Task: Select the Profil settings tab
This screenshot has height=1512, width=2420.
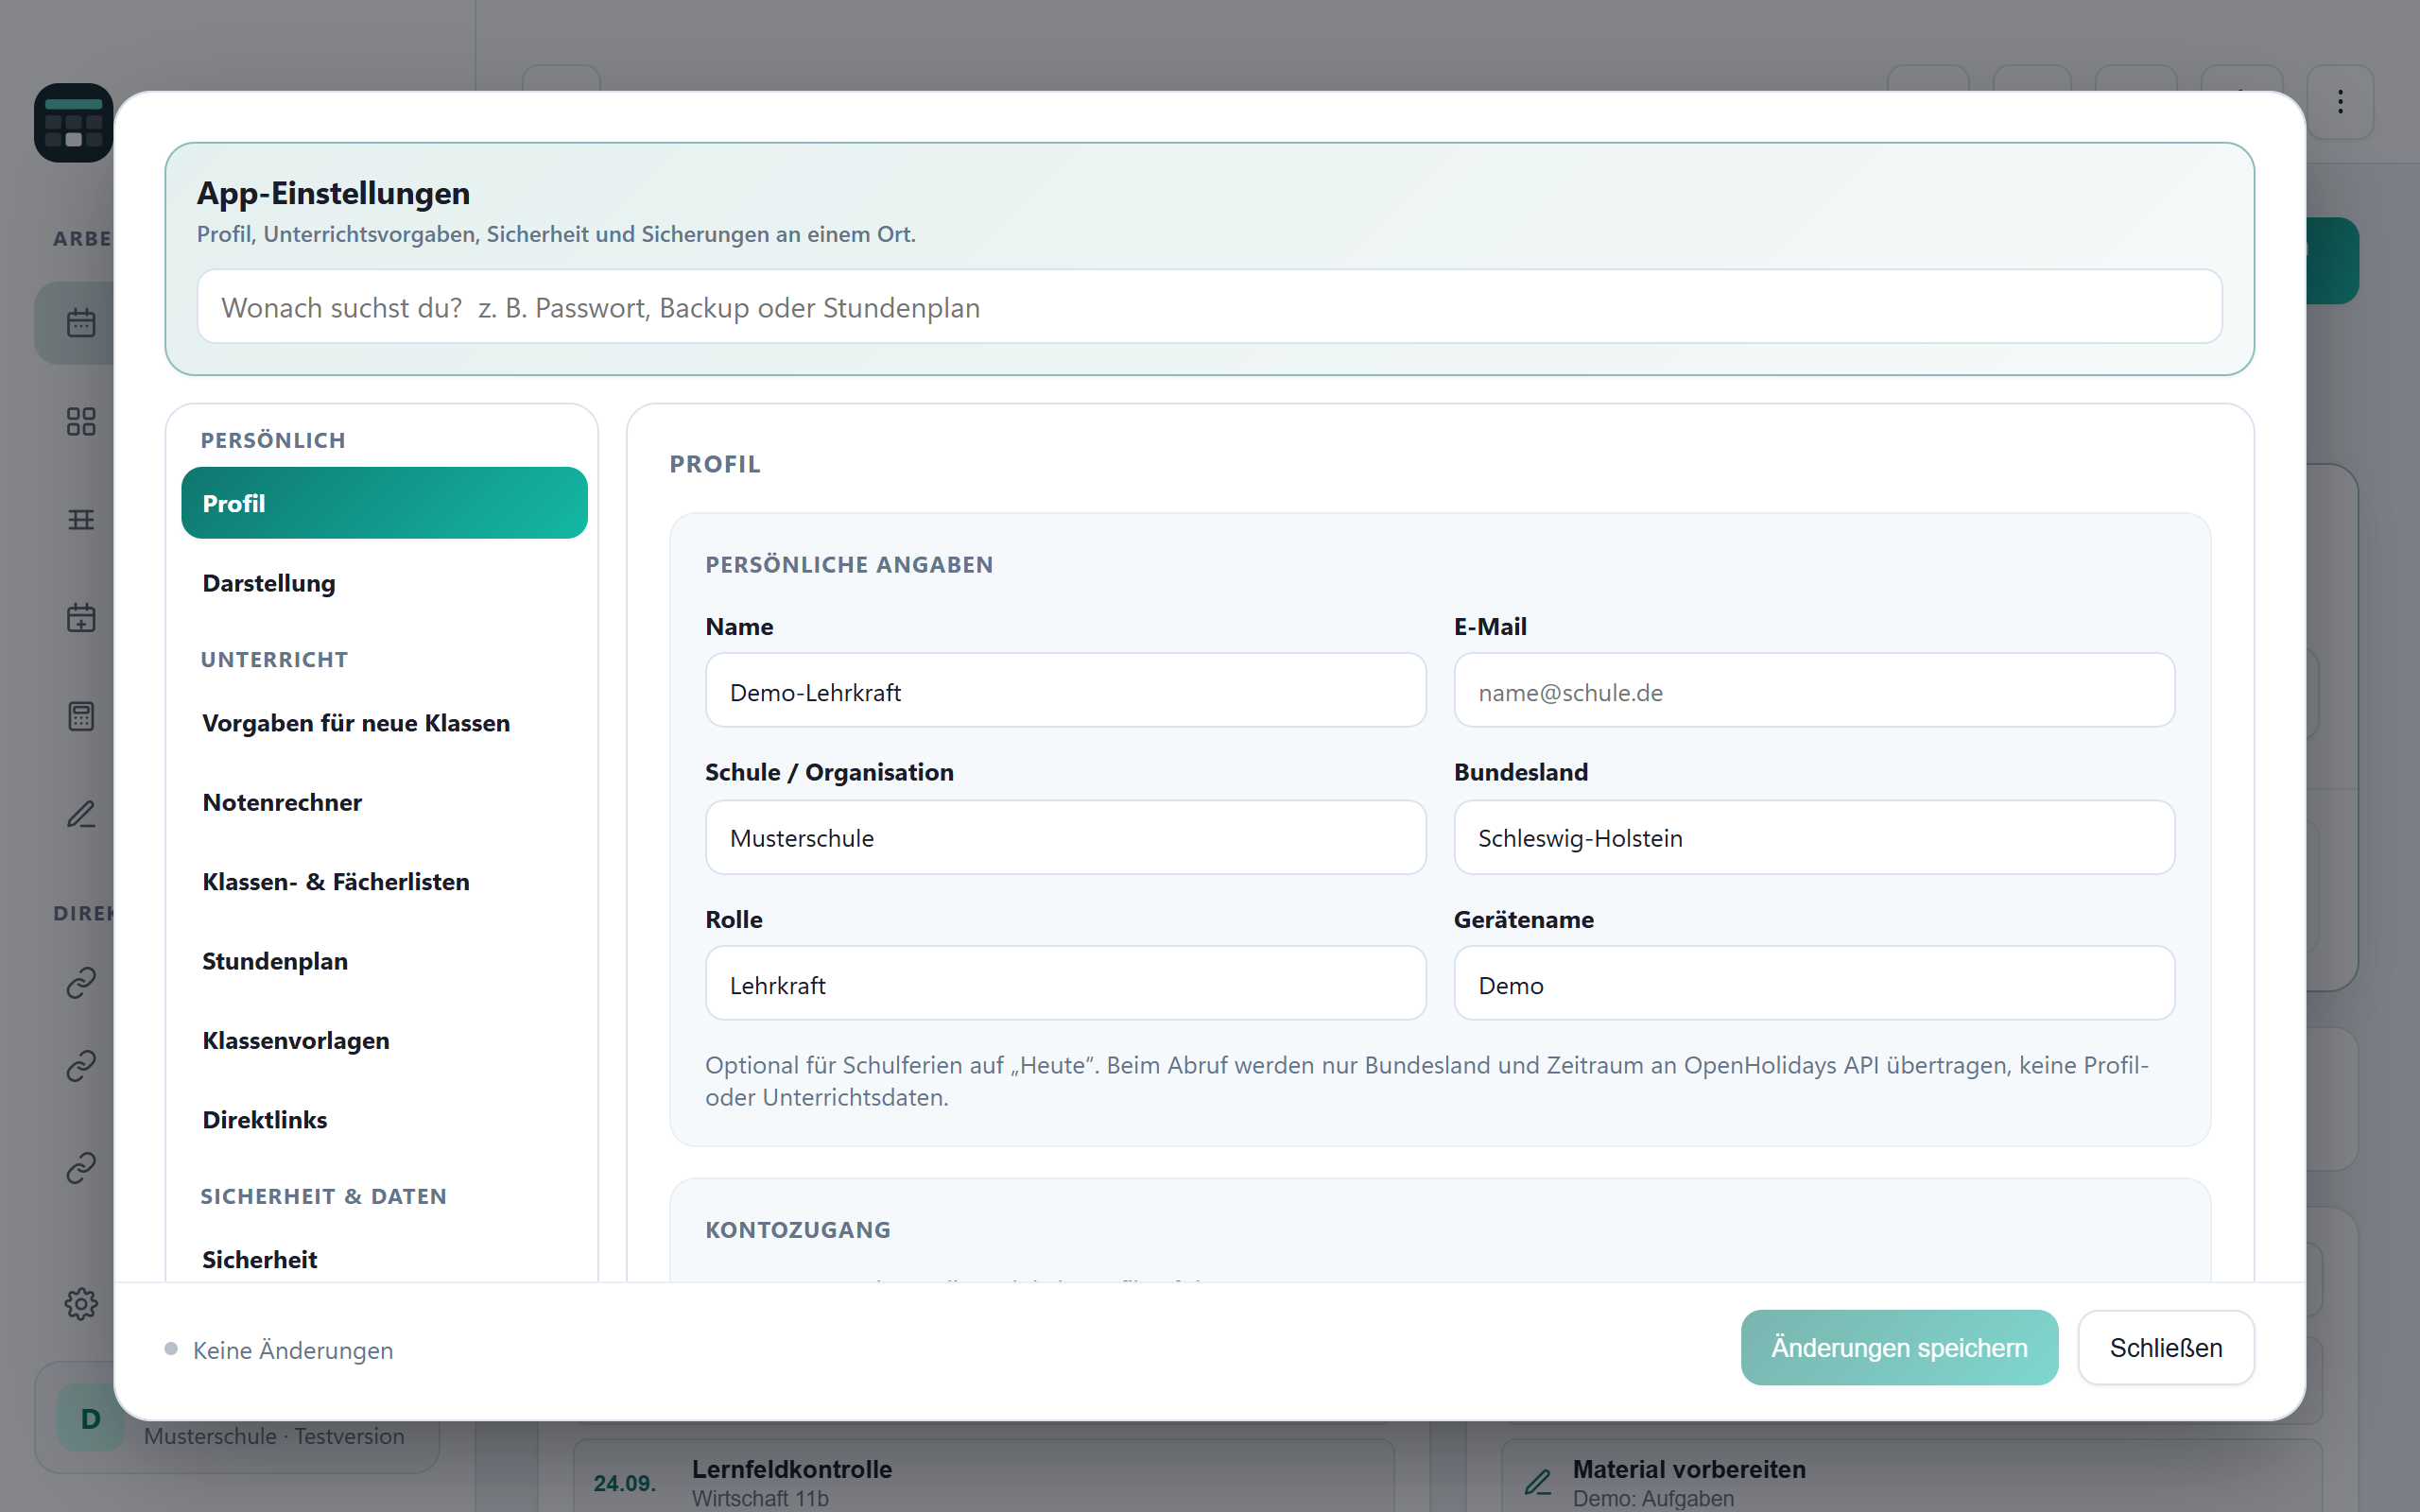Action: 384,503
